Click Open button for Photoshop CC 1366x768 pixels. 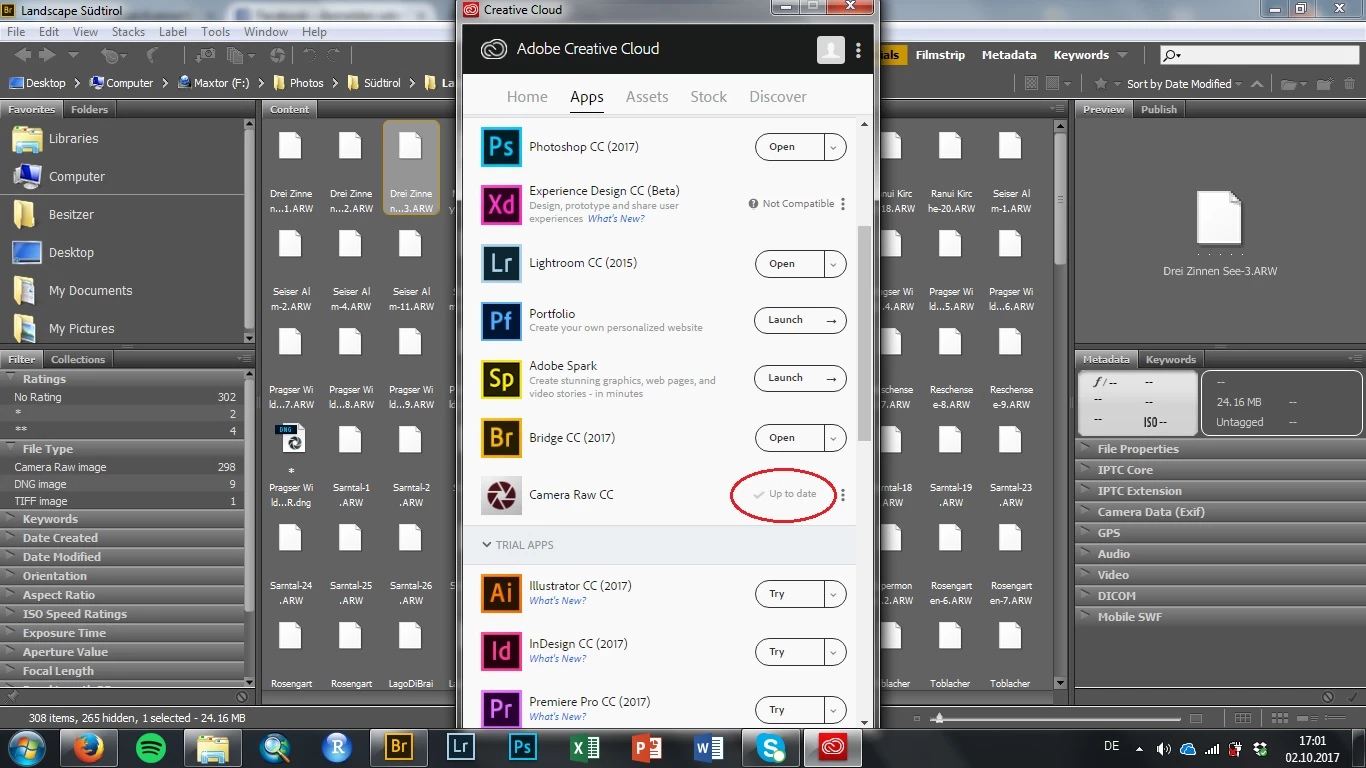coord(789,147)
